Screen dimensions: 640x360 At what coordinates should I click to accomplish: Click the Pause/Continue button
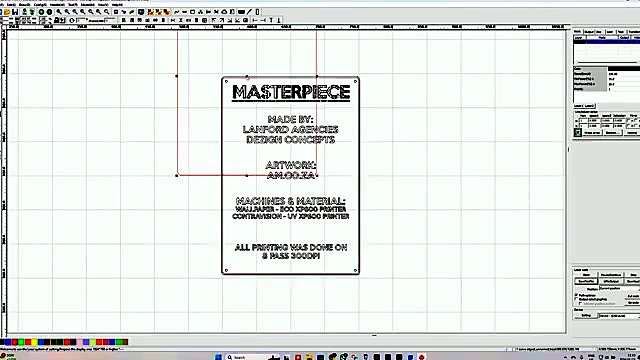click(x=611, y=275)
